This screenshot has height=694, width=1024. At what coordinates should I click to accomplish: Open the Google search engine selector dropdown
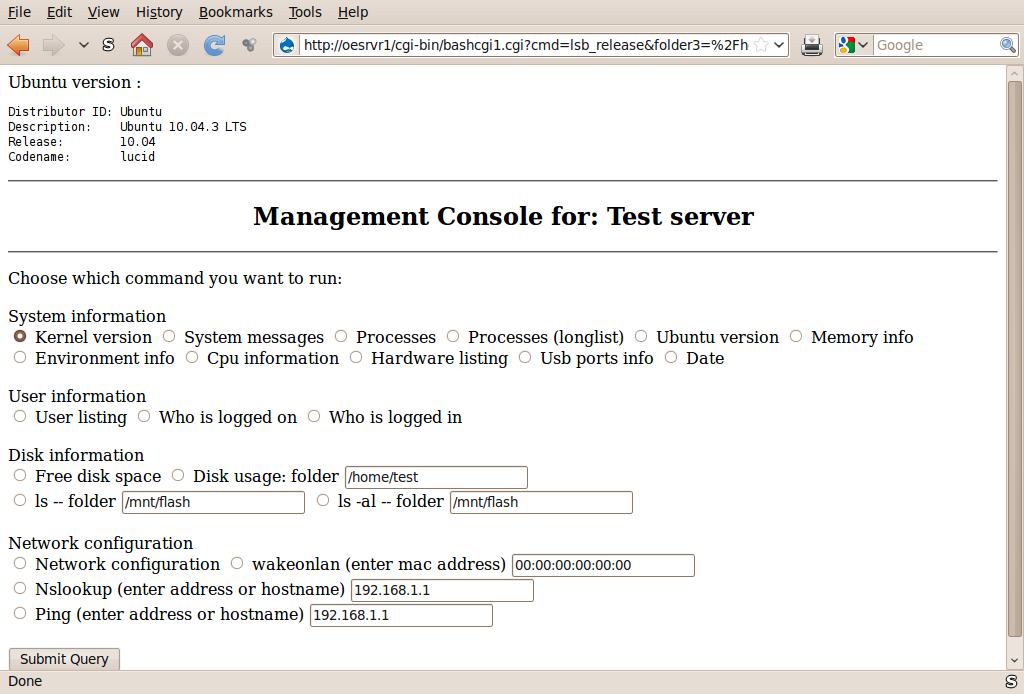(854, 45)
